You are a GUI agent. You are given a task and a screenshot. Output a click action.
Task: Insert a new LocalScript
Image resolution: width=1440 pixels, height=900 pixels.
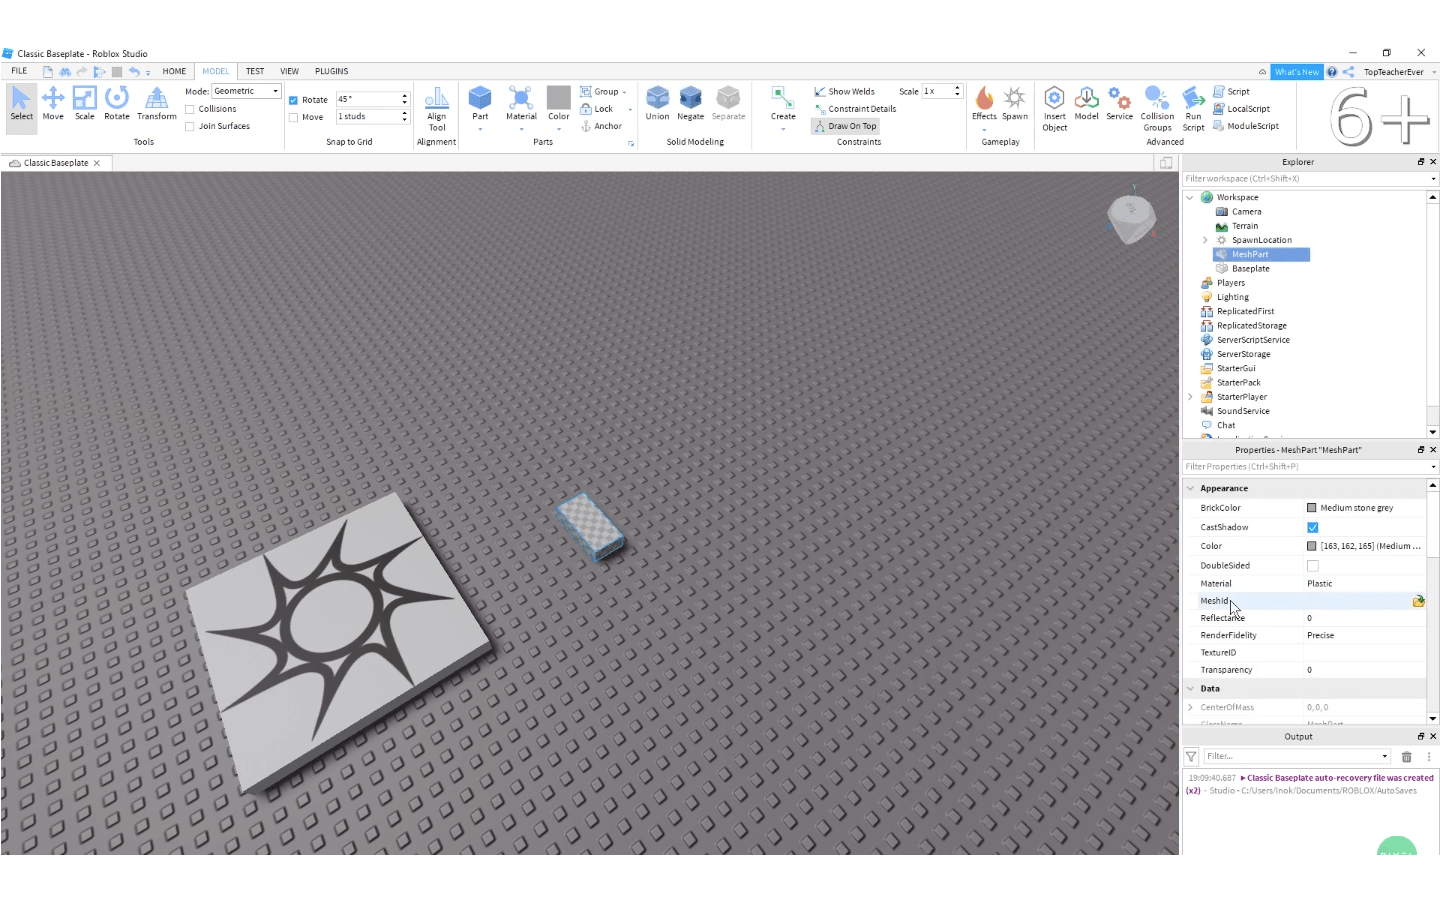tap(1241, 109)
